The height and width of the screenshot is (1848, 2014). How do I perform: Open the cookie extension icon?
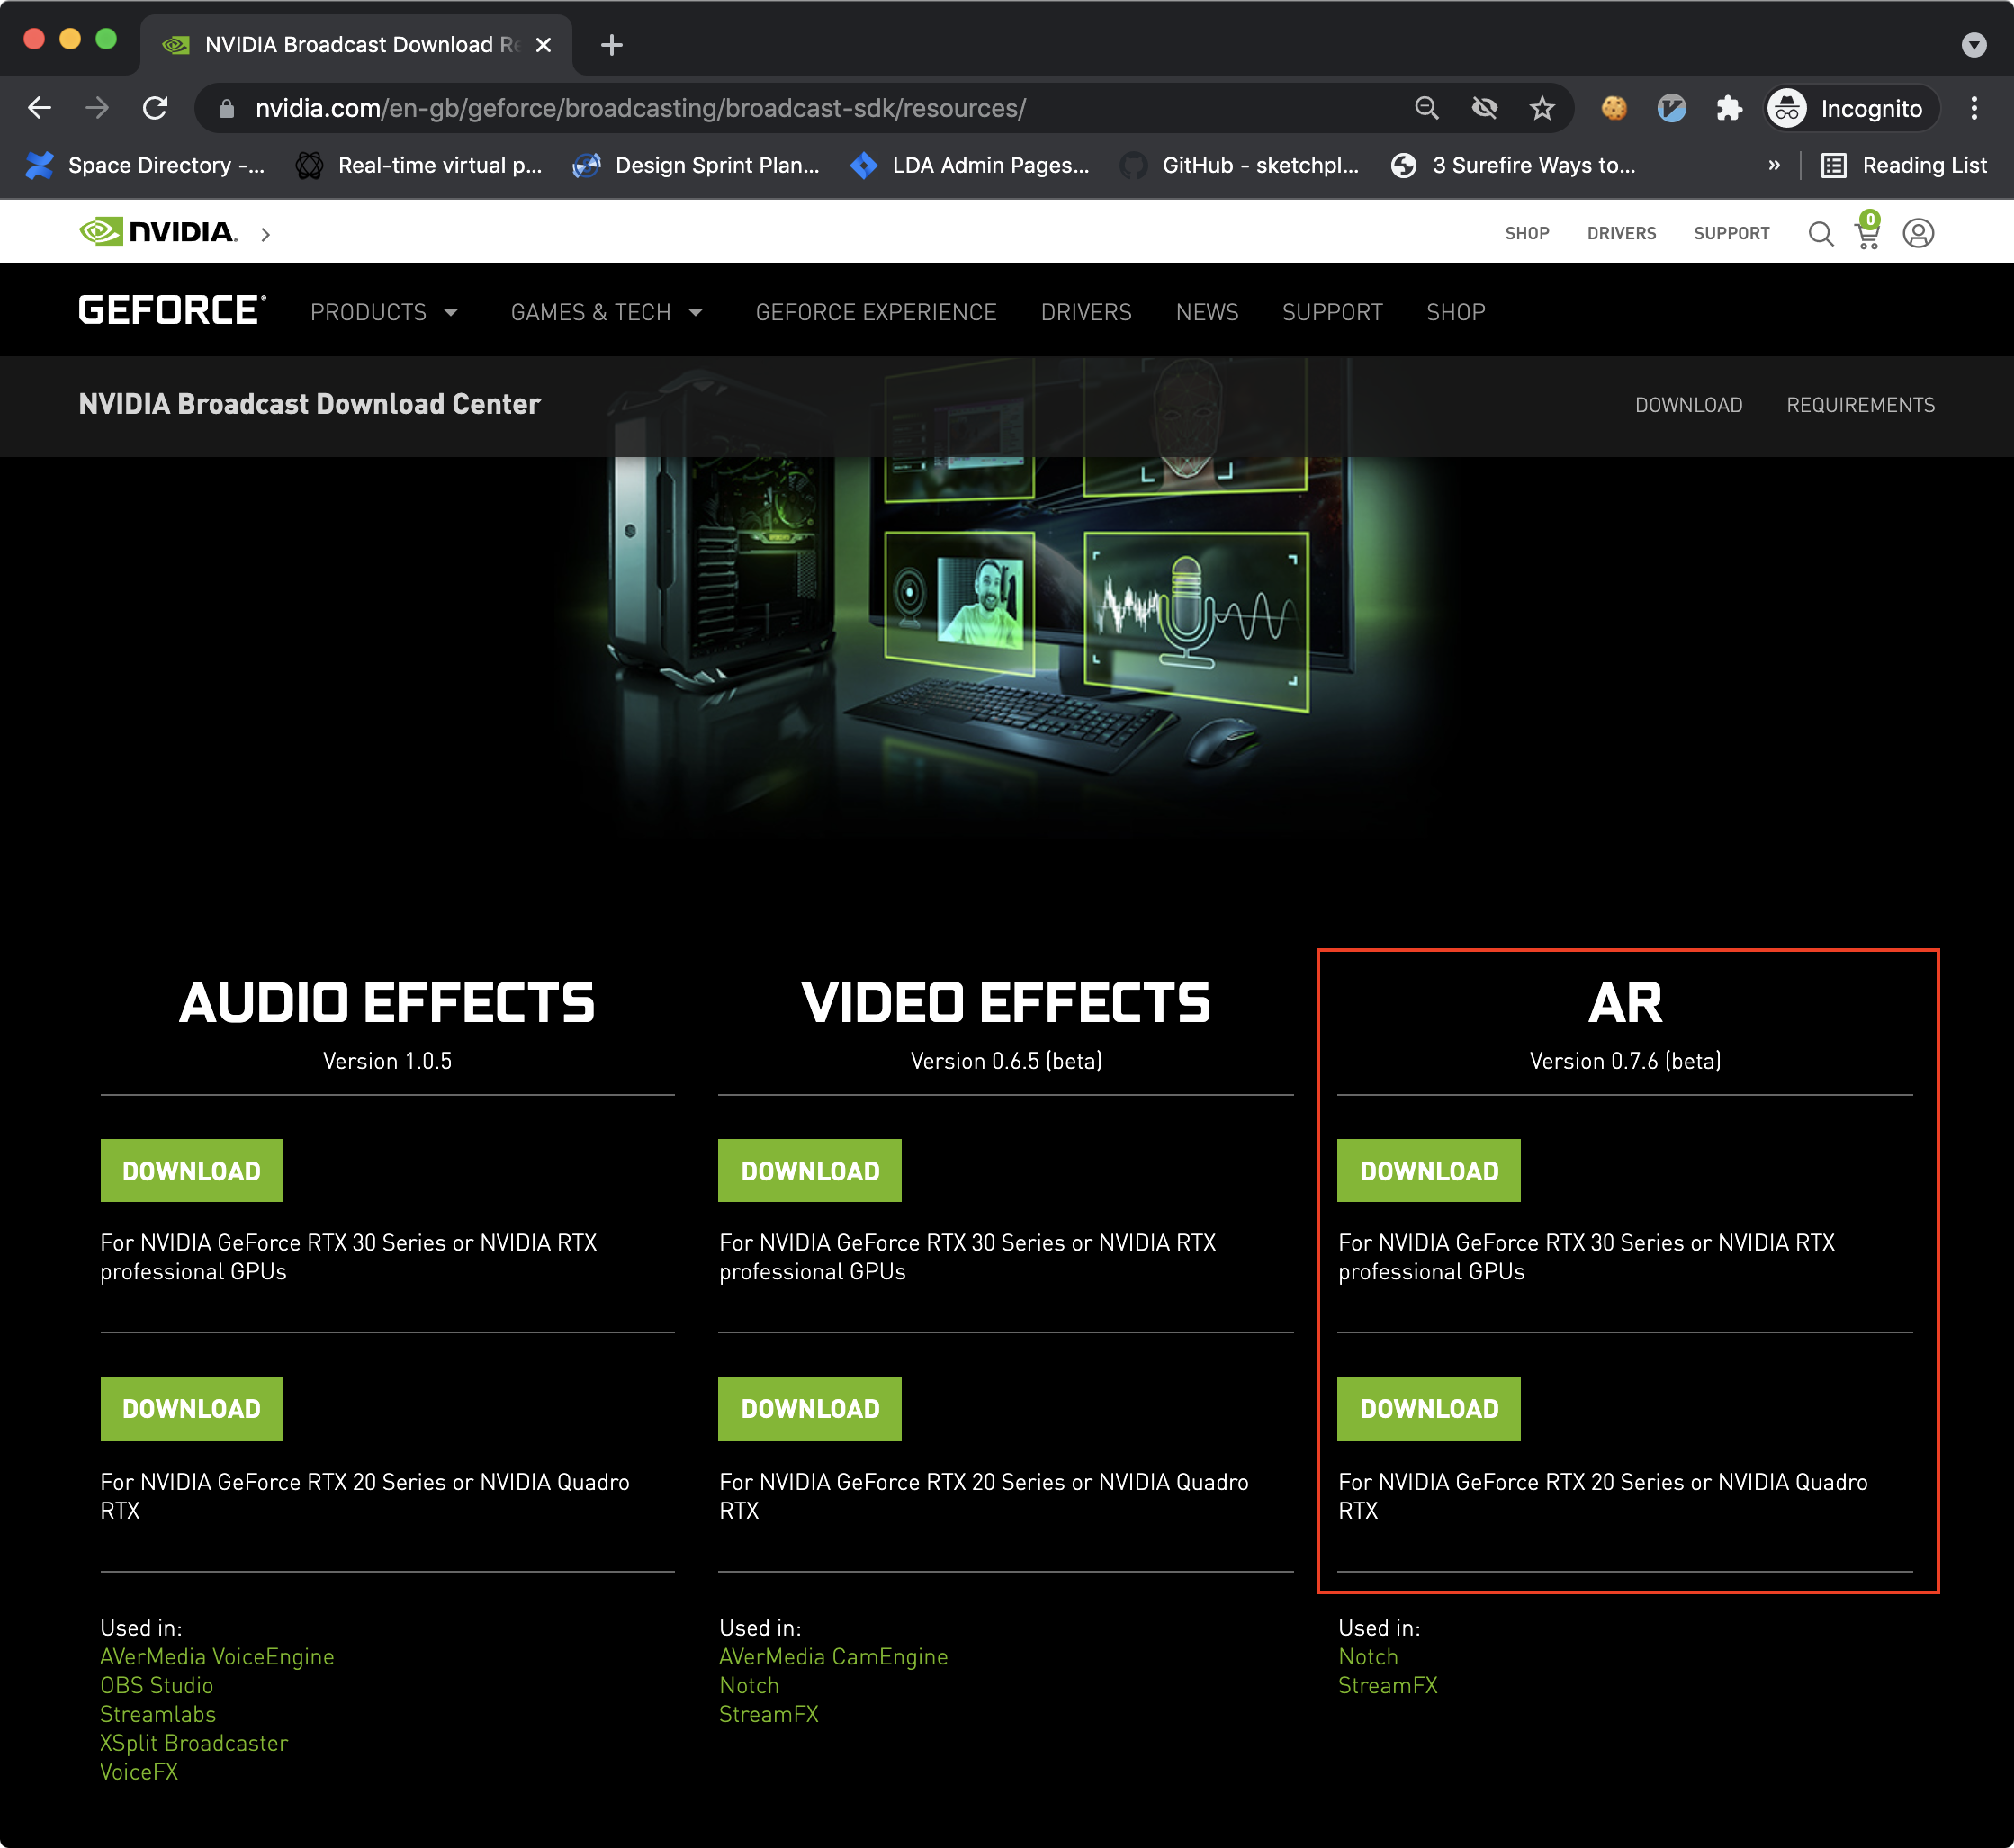tap(1614, 108)
